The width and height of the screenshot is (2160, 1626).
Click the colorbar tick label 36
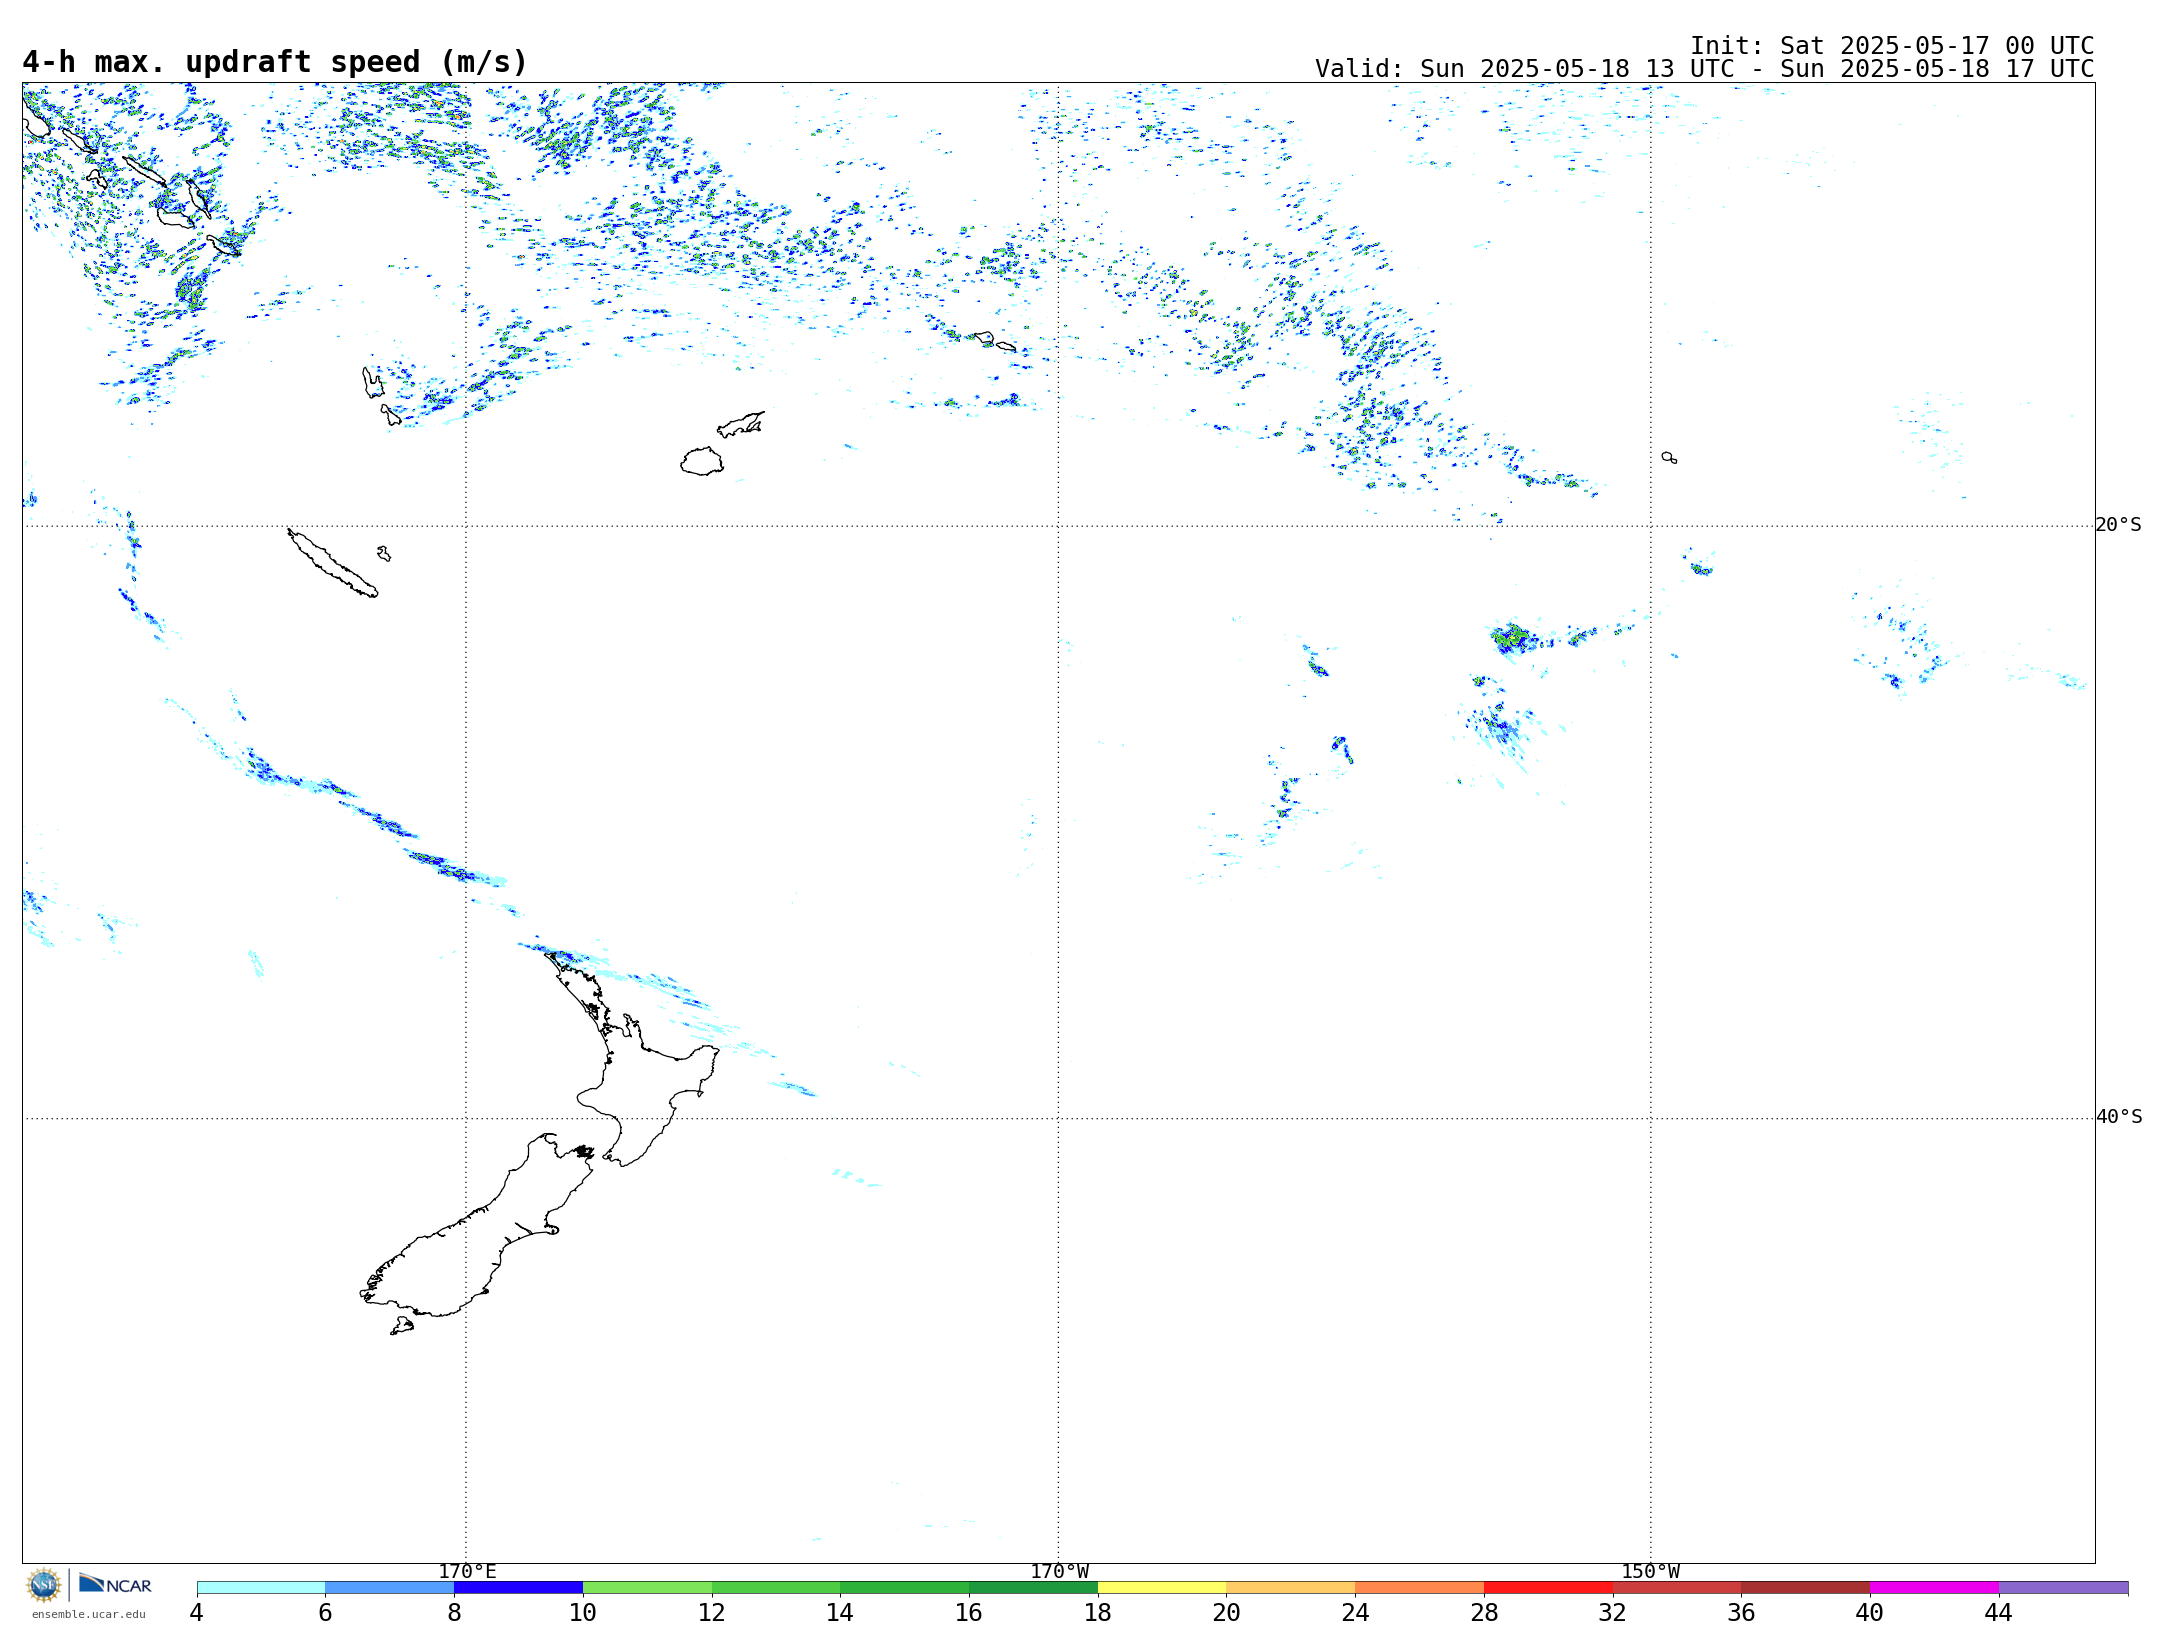click(x=1741, y=1612)
